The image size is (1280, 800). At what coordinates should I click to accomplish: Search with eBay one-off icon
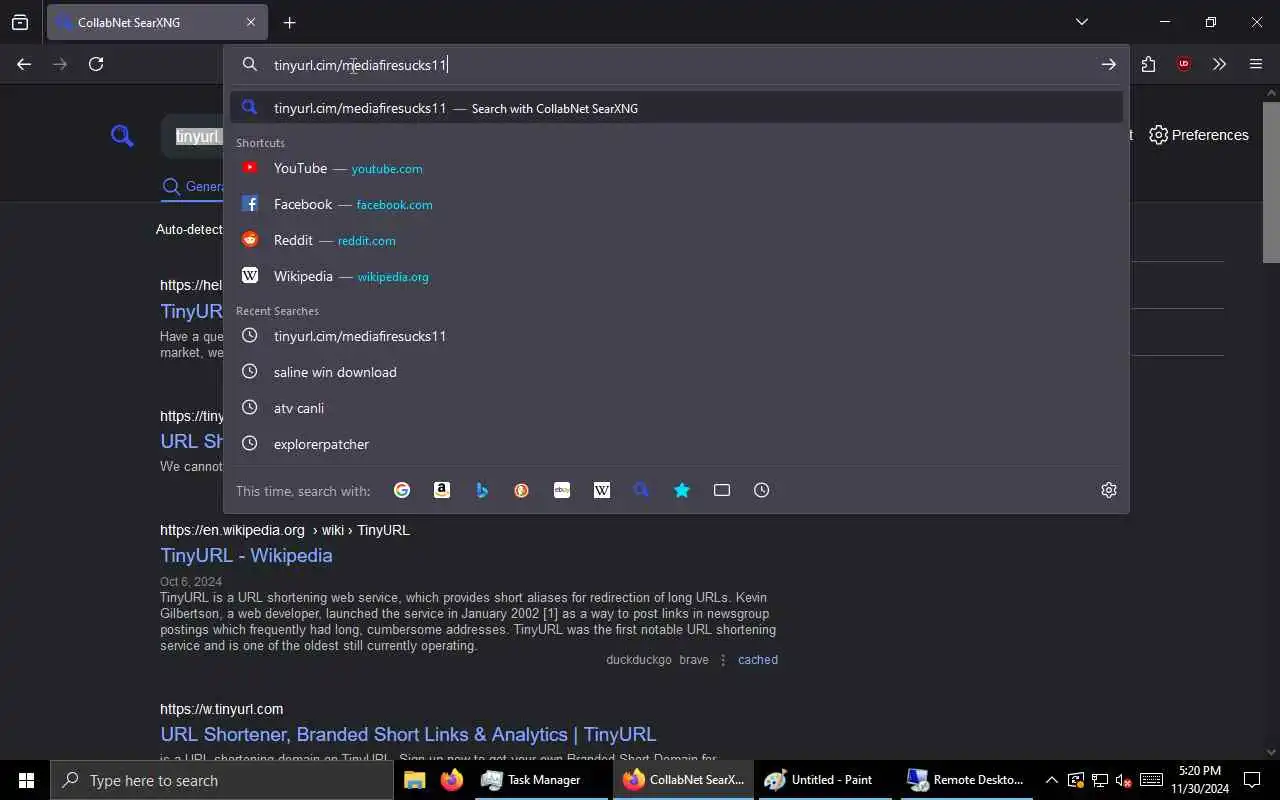562,490
